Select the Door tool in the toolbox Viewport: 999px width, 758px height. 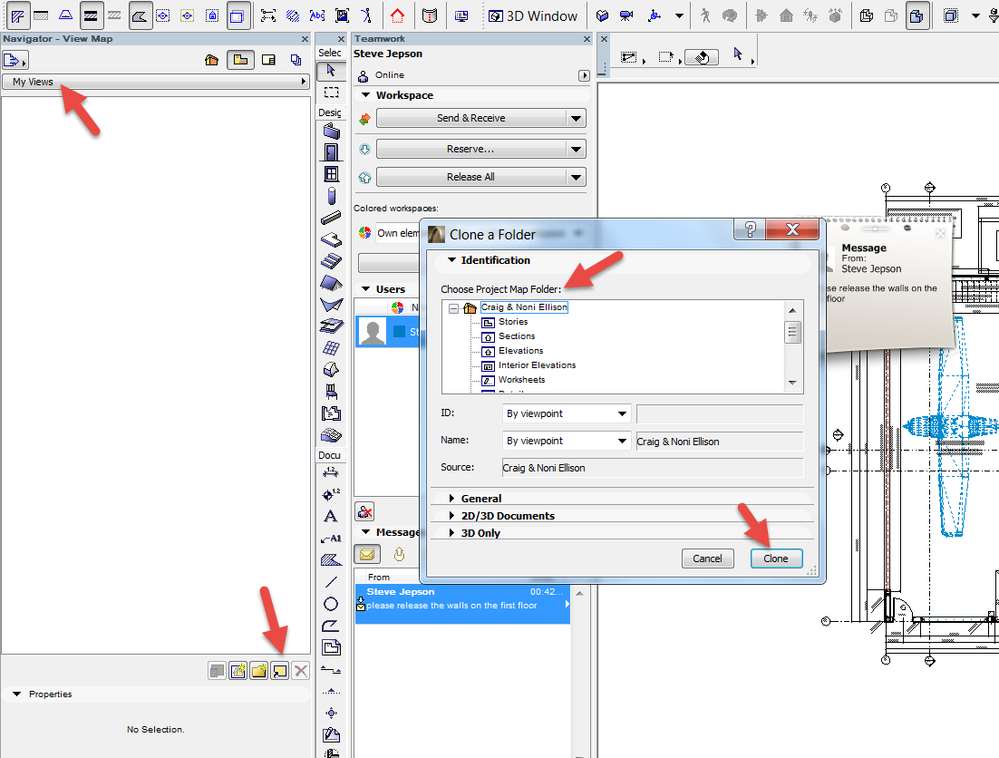(331, 152)
